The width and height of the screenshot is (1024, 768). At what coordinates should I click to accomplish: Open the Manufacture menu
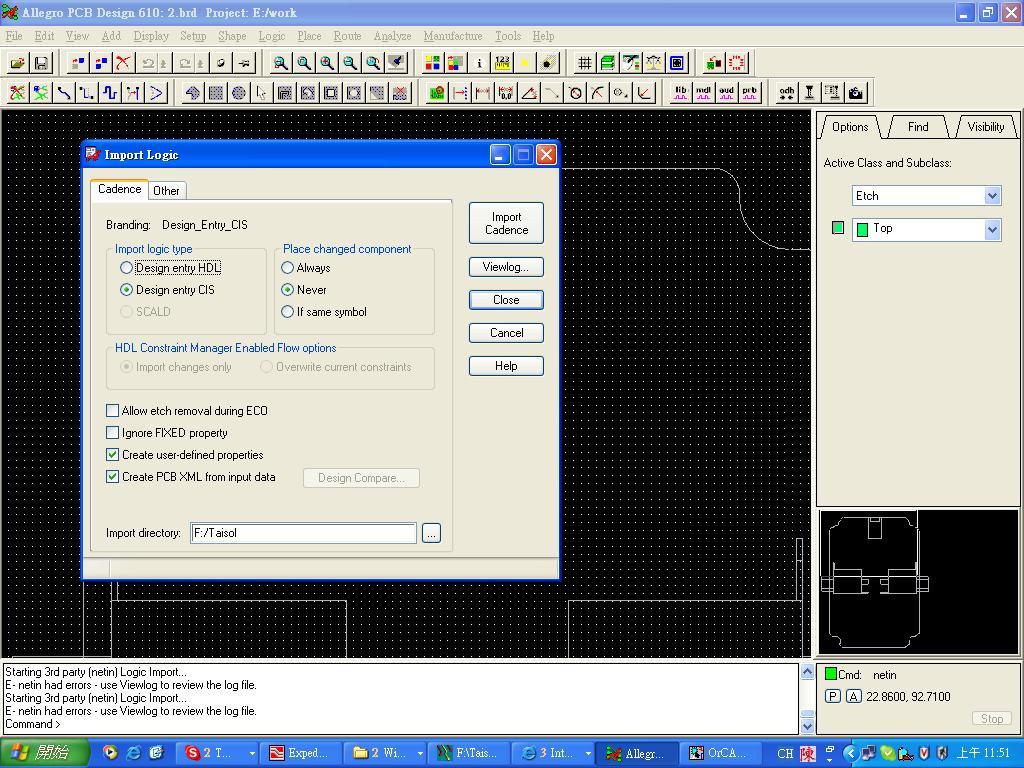click(x=452, y=36)
